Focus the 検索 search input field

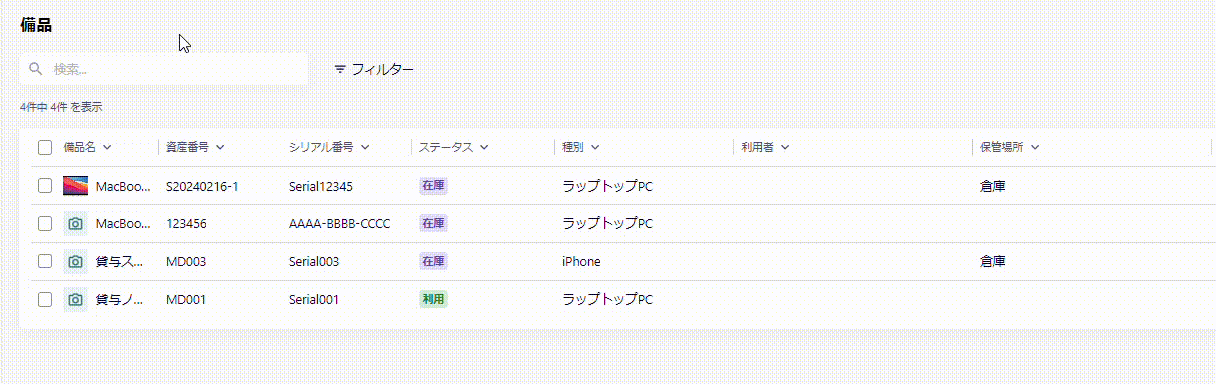(x=164, y=69)
